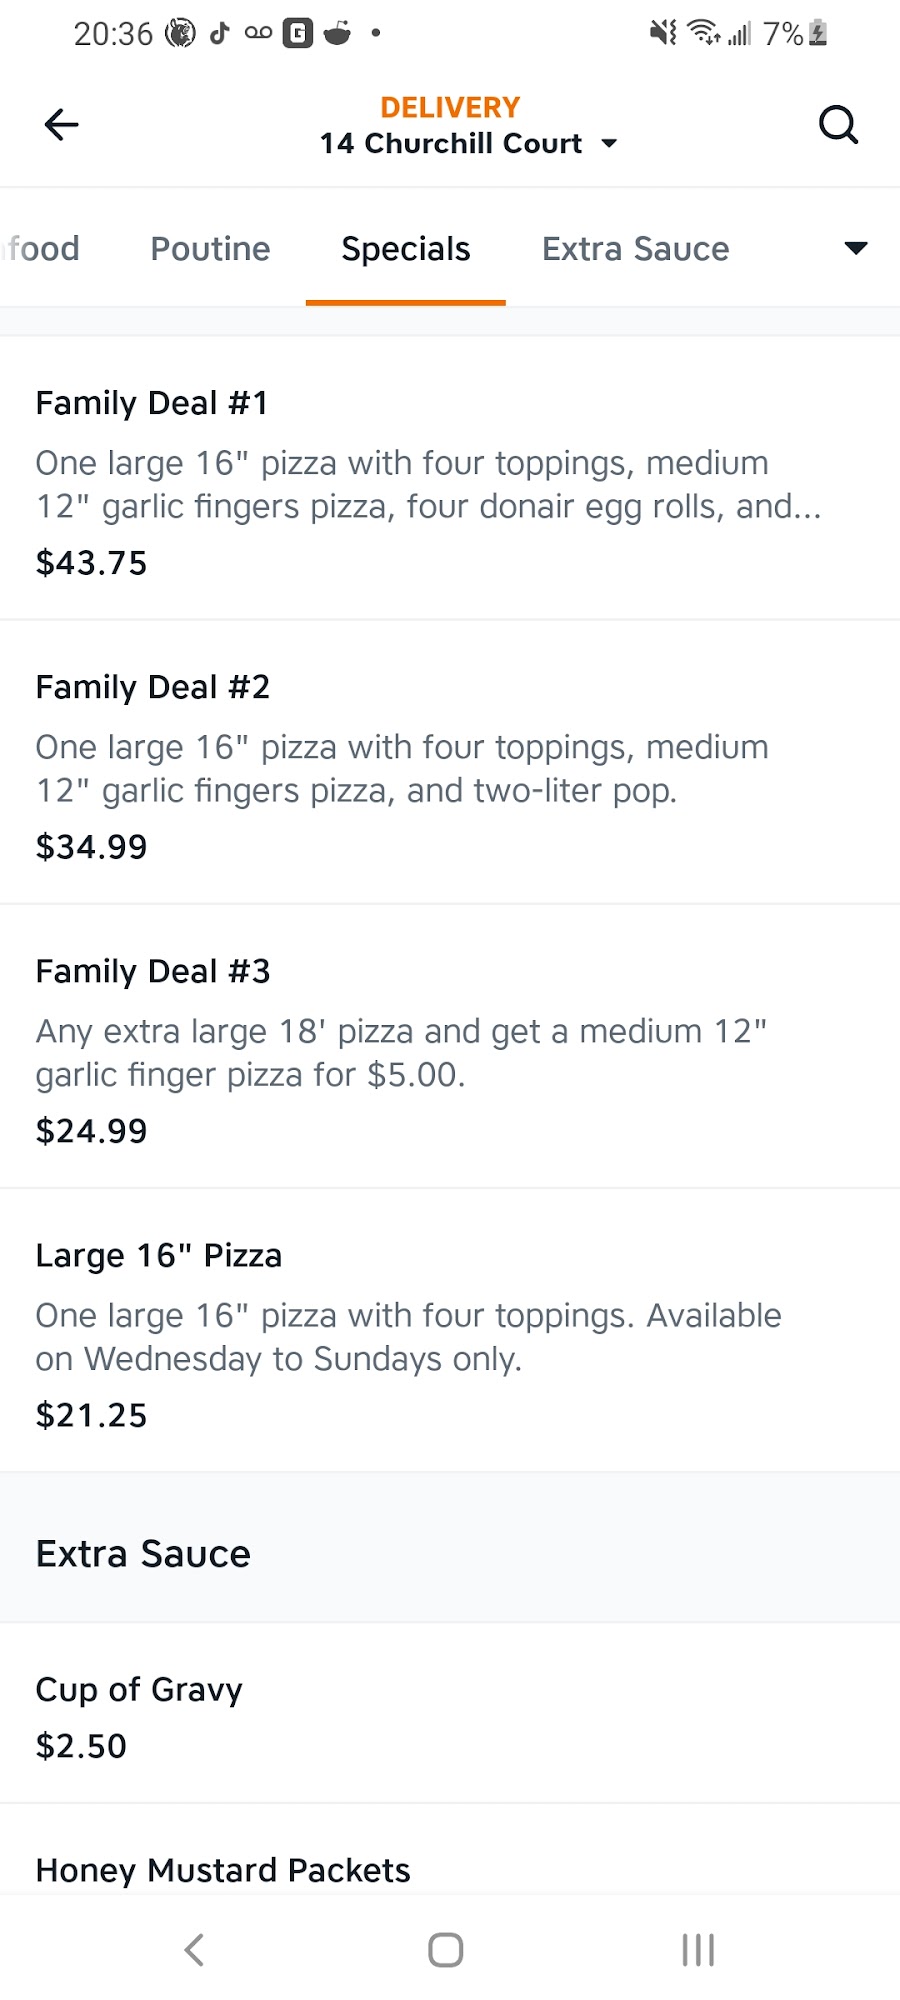
Task: Add Cup of Gravy item
Action: [450, 1715]
